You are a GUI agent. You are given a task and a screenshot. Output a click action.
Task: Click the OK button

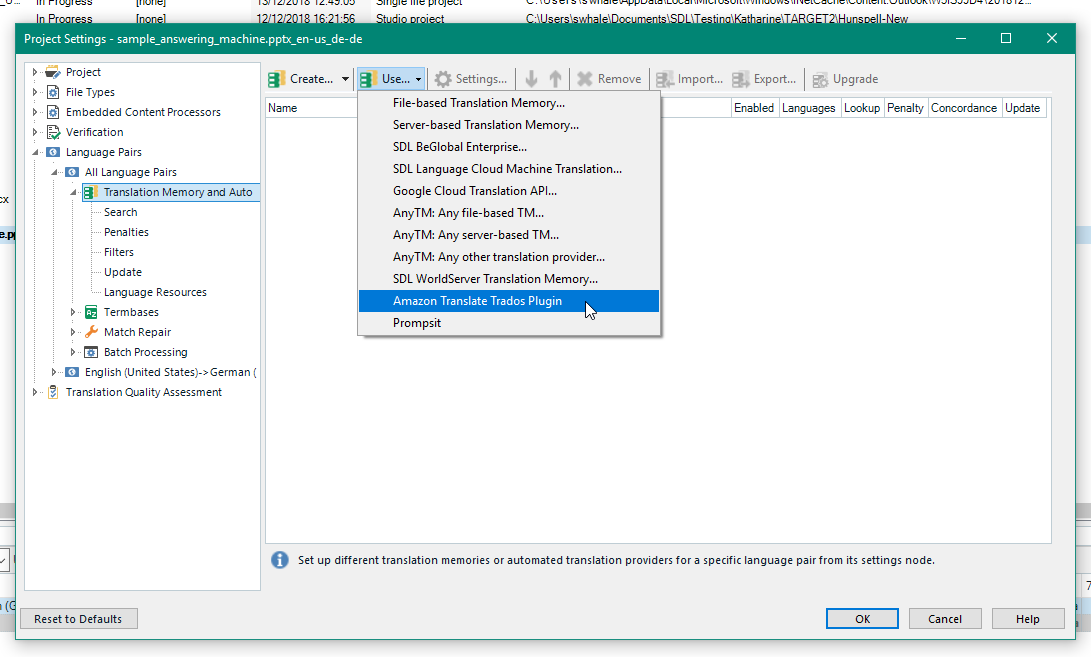[x=862, y=619]
